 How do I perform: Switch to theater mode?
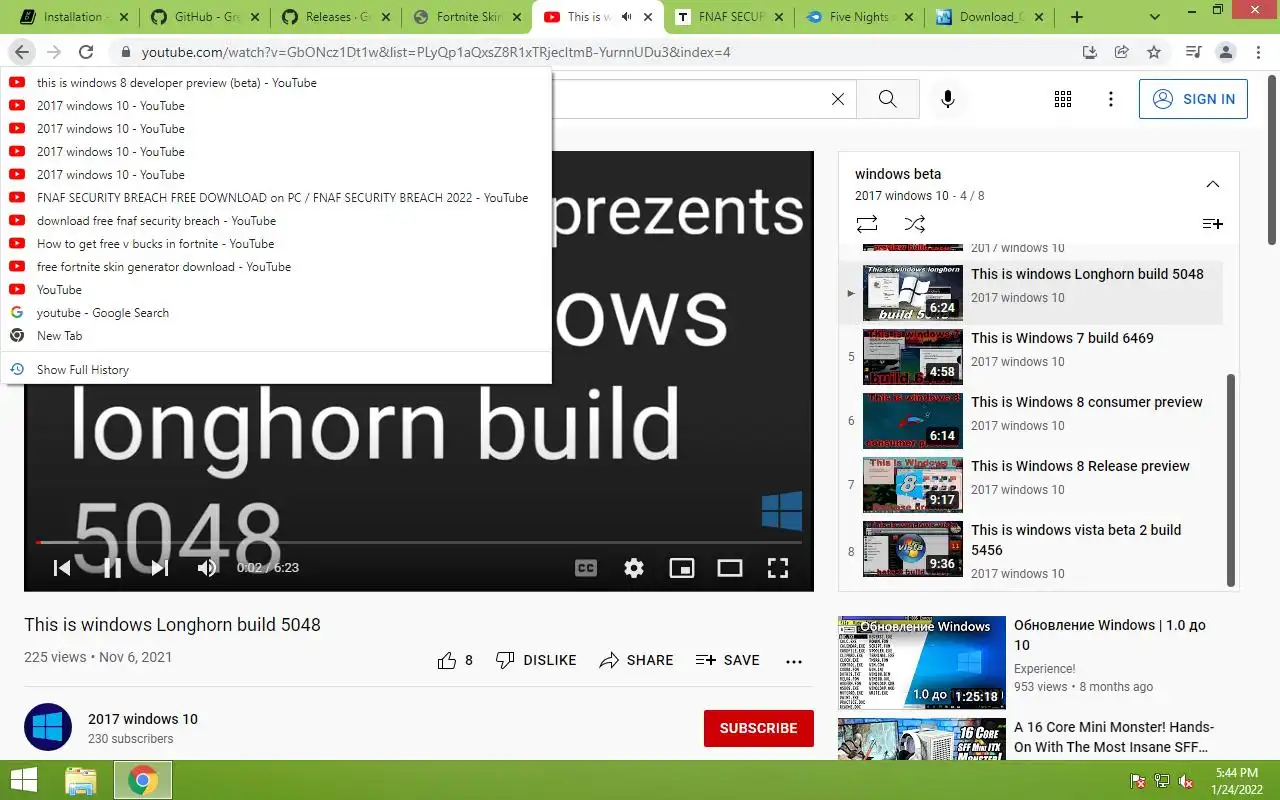(730, 568)
